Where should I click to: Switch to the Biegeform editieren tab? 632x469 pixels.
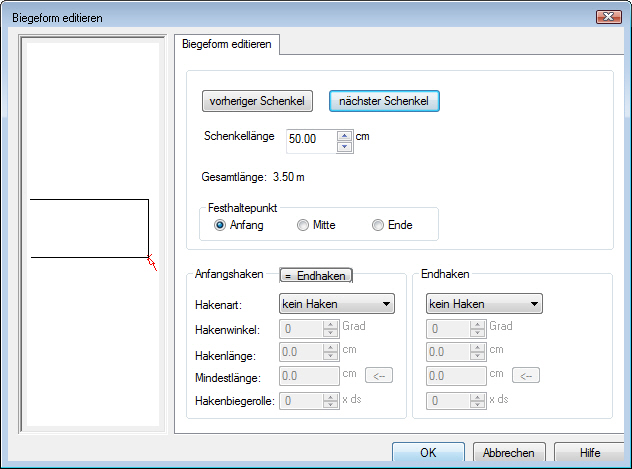pos(227,44)
